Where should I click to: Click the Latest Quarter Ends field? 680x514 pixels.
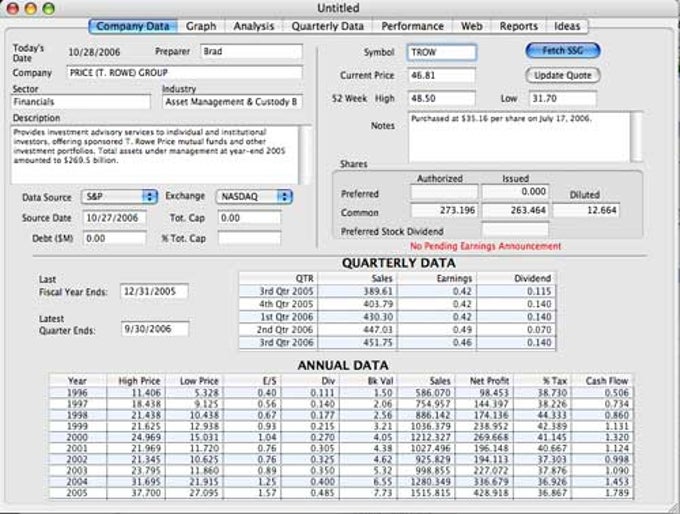click(x=155, y=329)
